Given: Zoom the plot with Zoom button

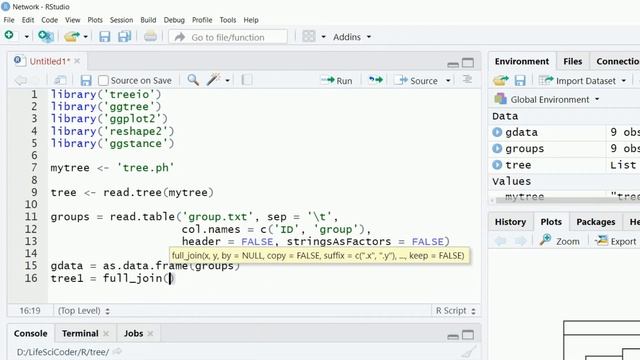Looking at the screenshot, I should 560,241.
